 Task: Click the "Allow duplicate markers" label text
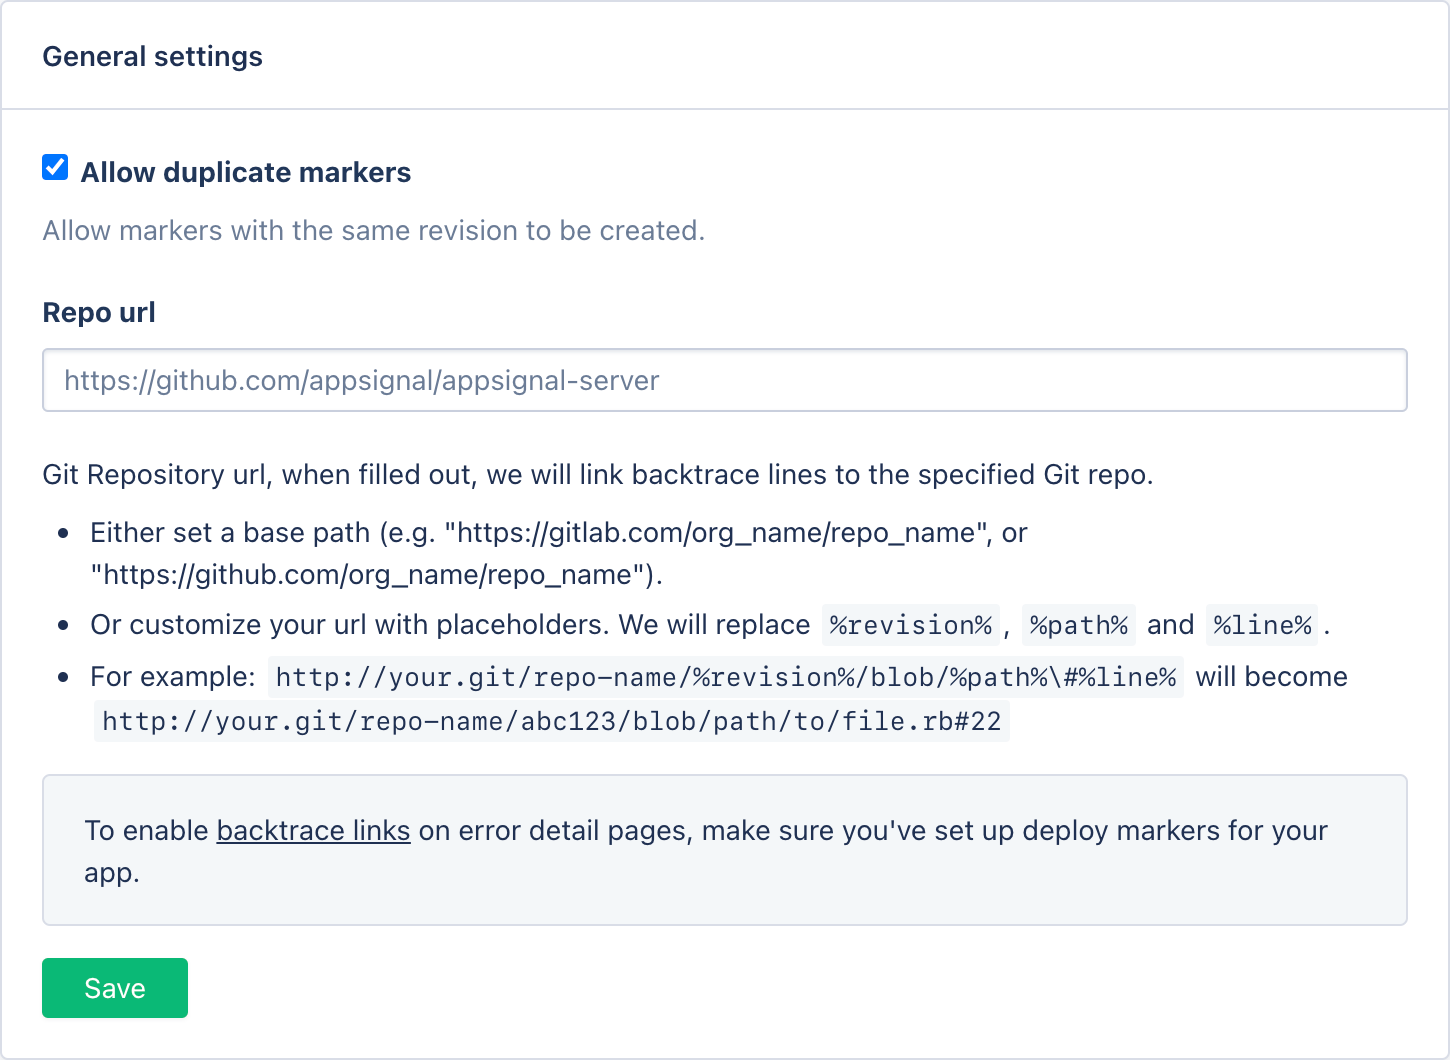[246, 173]
